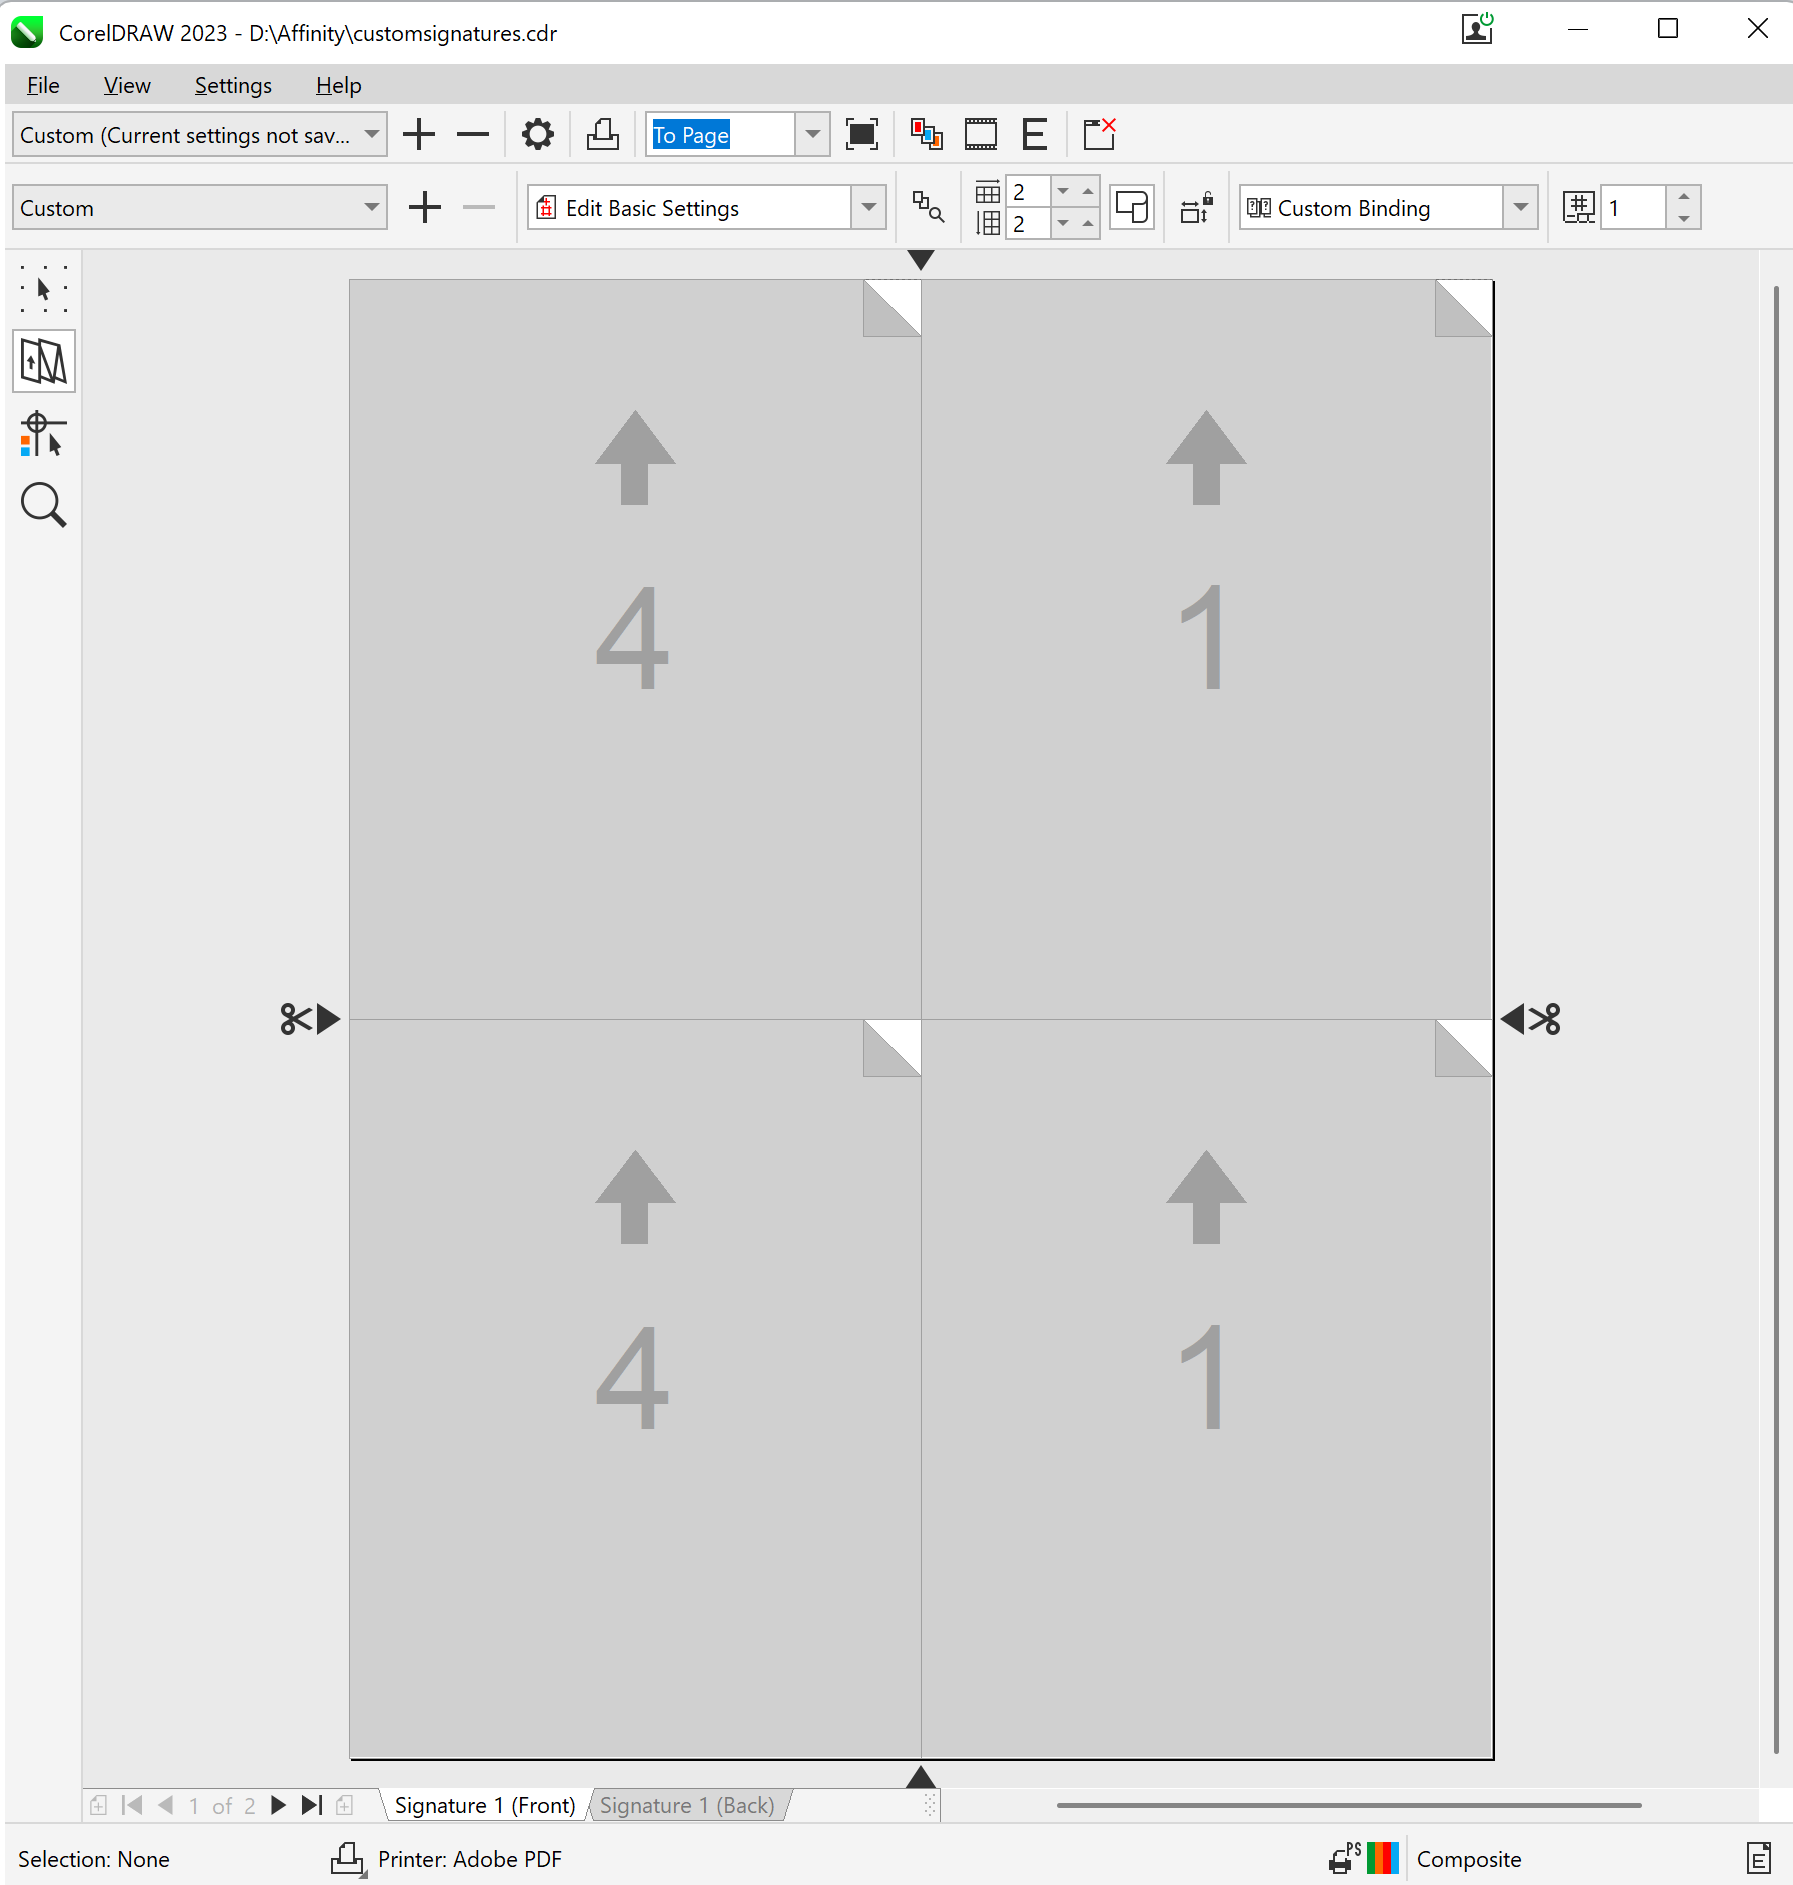Screen dimensions: 1793x1885
Task: Open account sign-in icon in title bar
Action: pyautogui.click(x=1478, y=28)
